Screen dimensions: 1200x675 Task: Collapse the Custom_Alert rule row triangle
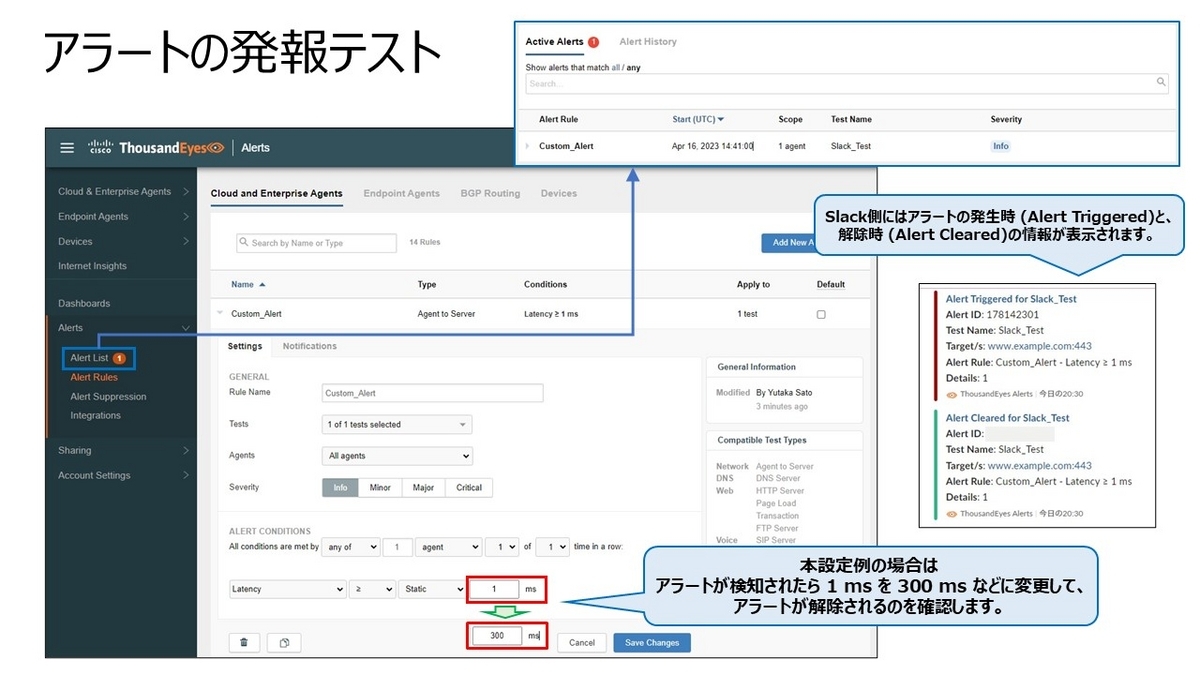220,313
